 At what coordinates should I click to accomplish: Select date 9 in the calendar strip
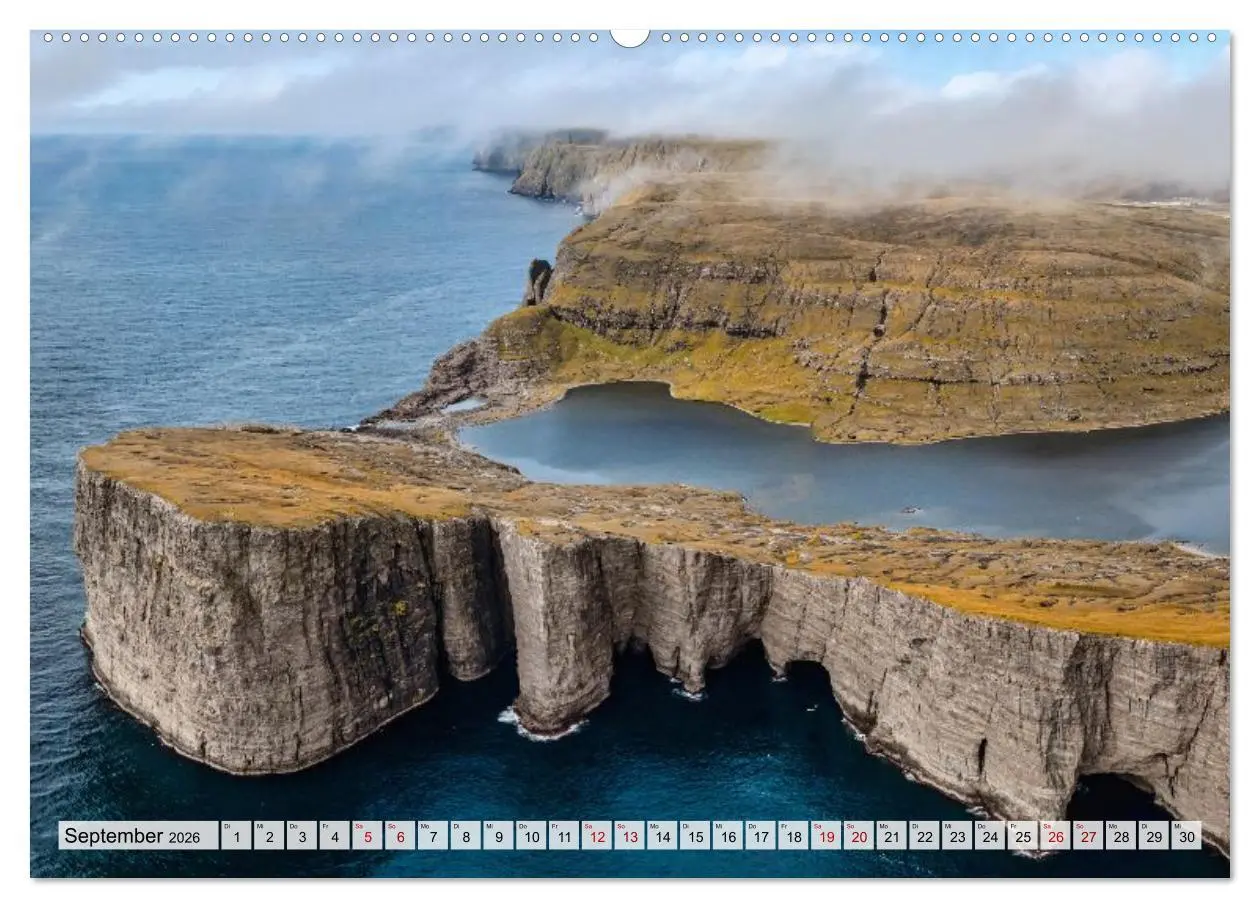coord(498,836)
